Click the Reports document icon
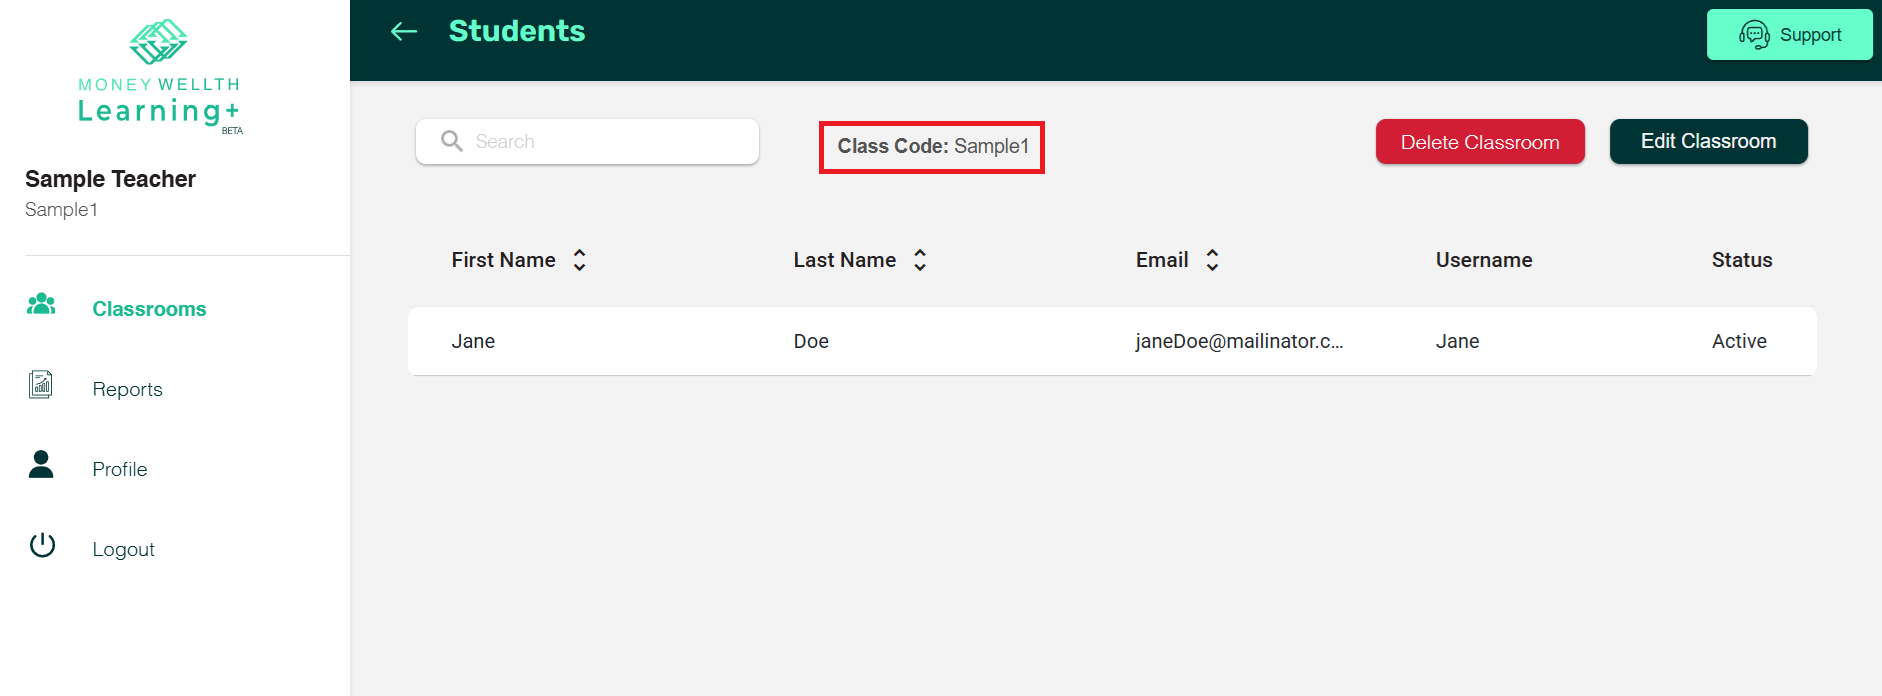This screenshot has height=696, width=1882. (x=41, y=385)
